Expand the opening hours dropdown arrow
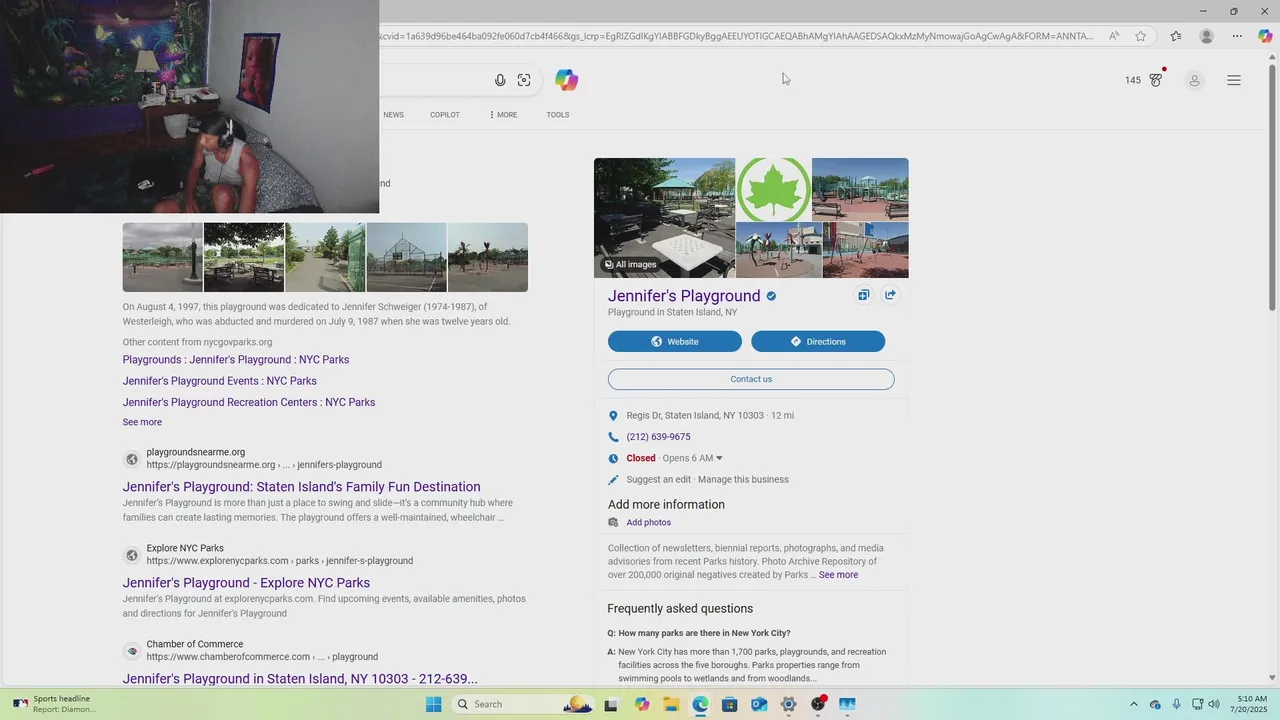This screenshot has width=1280, height=720. (719, 458)
